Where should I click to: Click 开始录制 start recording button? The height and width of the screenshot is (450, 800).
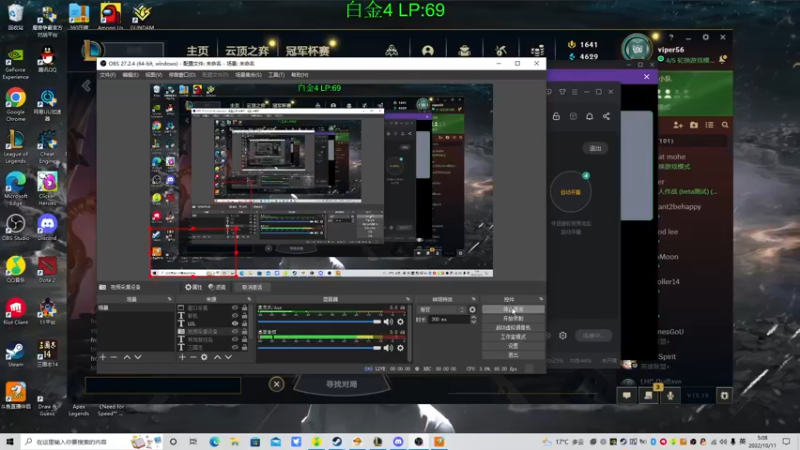(513, 319)
